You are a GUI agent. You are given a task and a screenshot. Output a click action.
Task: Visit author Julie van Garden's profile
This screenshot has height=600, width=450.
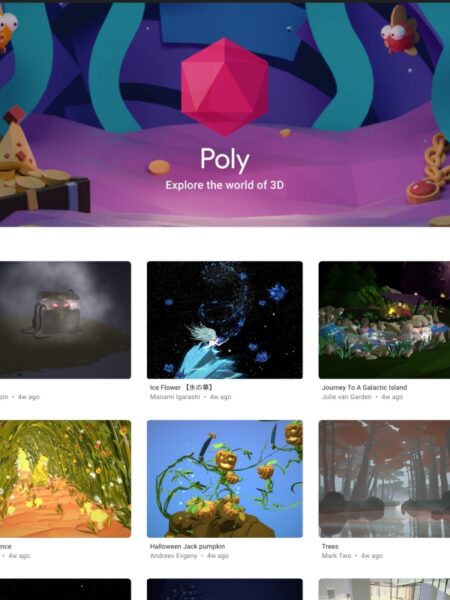point(346,397)
